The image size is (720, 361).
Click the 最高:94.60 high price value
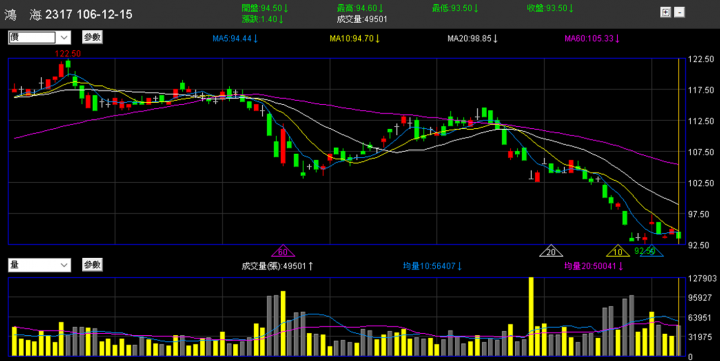pyautogui.click(x=360, y=8)
